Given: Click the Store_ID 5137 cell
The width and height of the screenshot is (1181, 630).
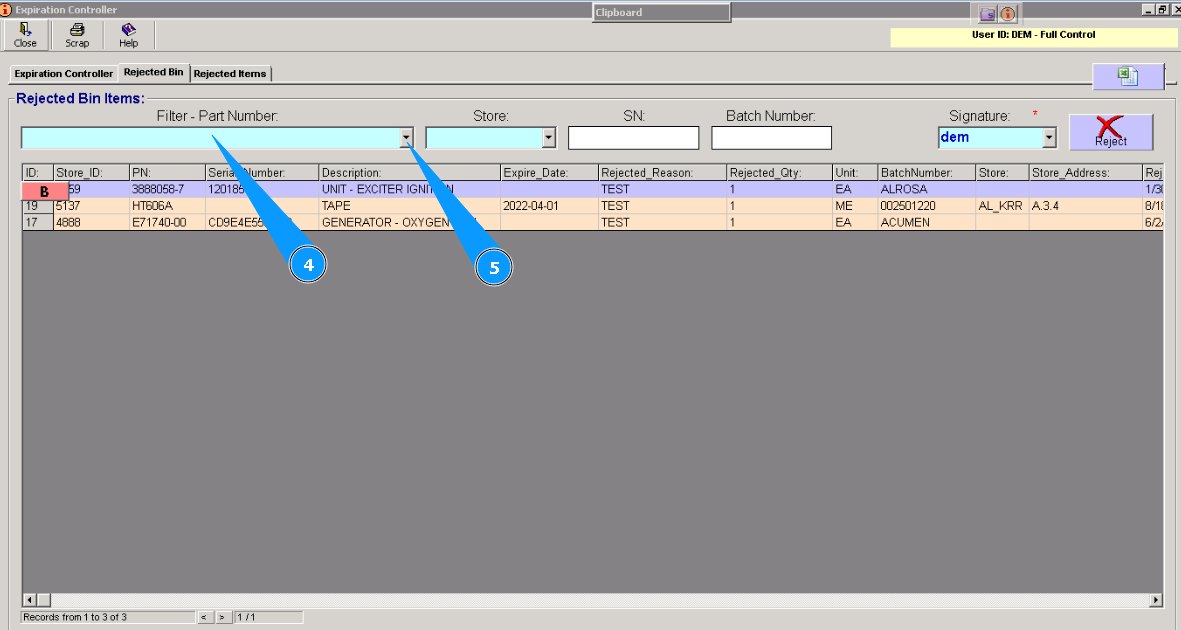Looking at the screenshot, I should coord(91,206).
